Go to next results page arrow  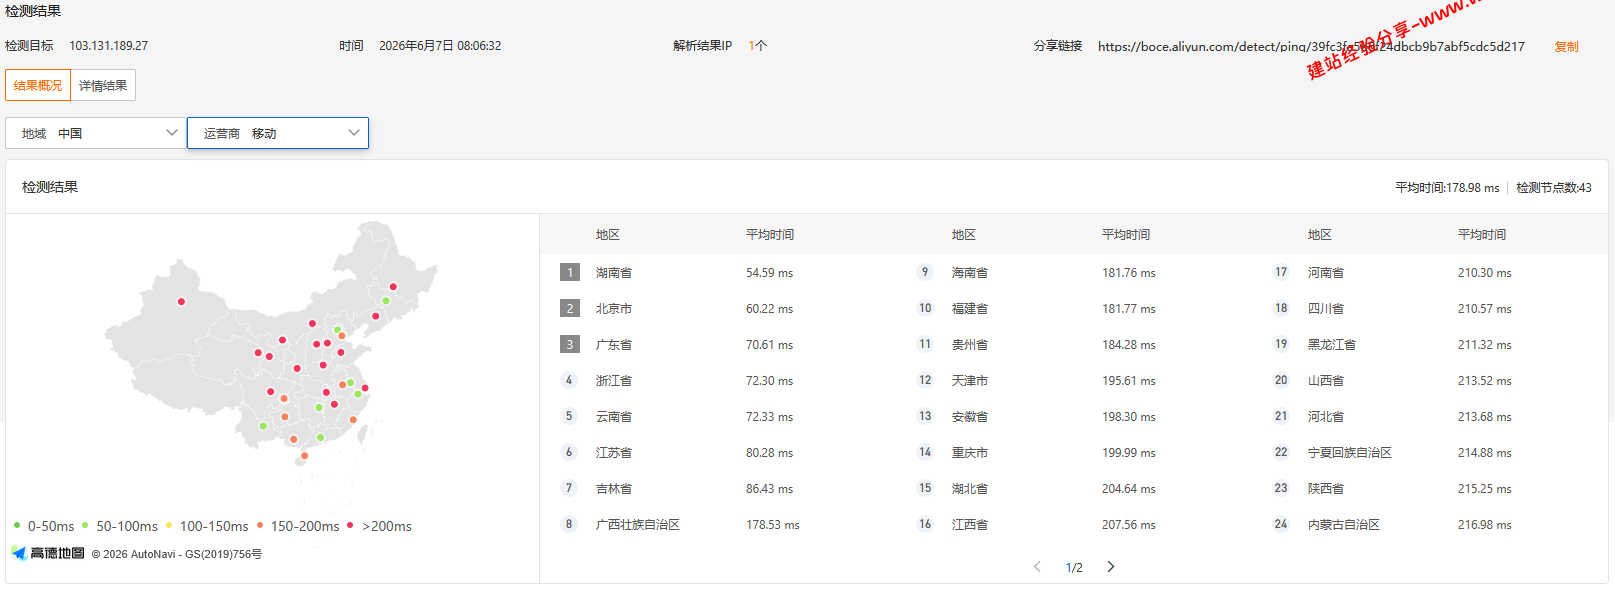(1110, 567)
